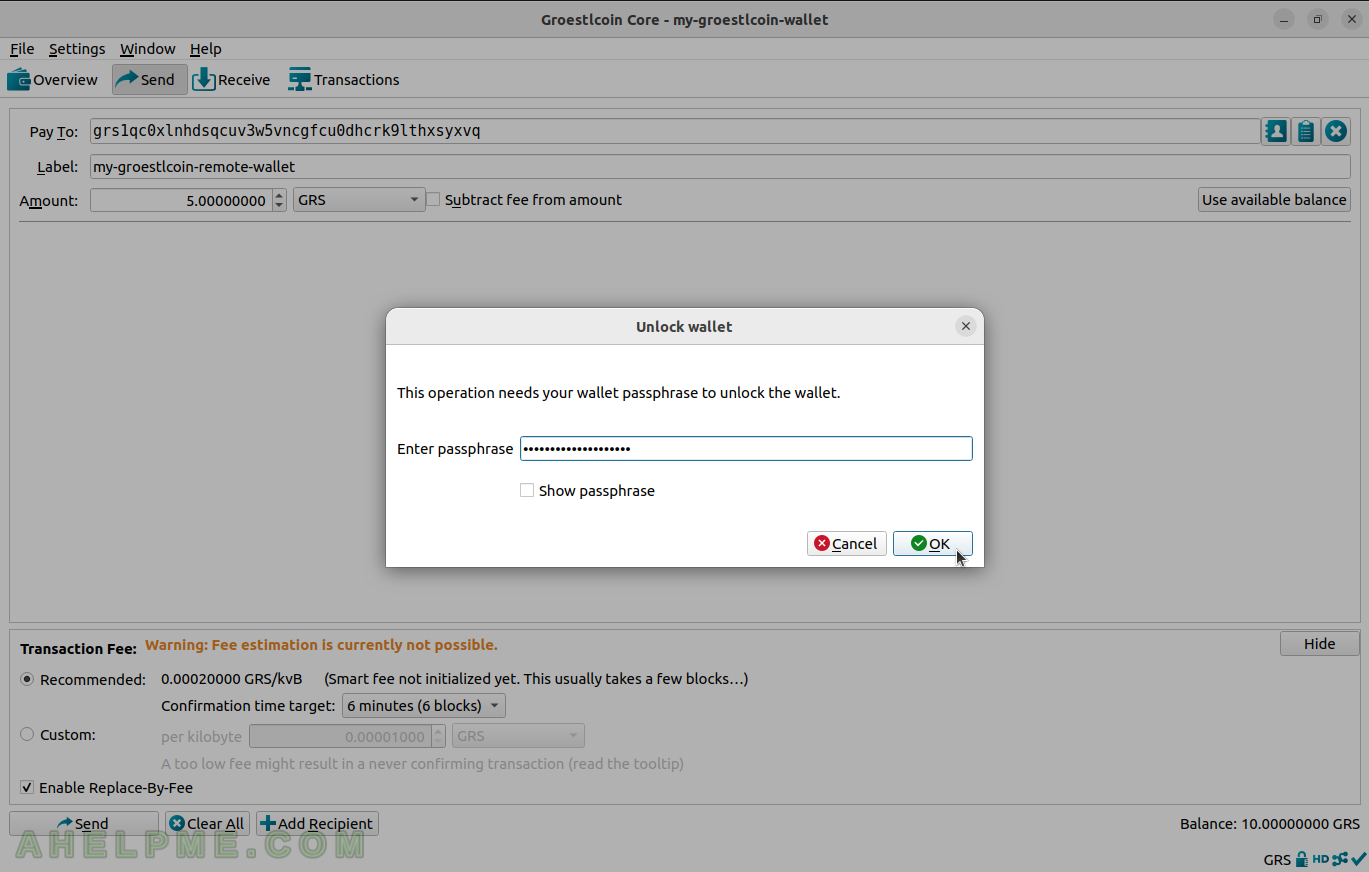This screenshot has height=872, width=1369.
Task: Open Confirmation time target dropdown
Action: (x=423, y=706)
